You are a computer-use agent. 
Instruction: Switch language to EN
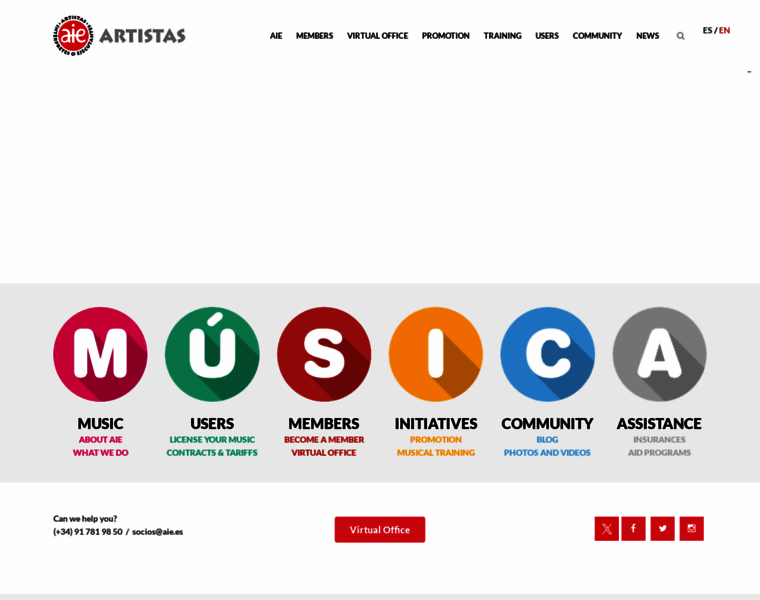point(724,31)
